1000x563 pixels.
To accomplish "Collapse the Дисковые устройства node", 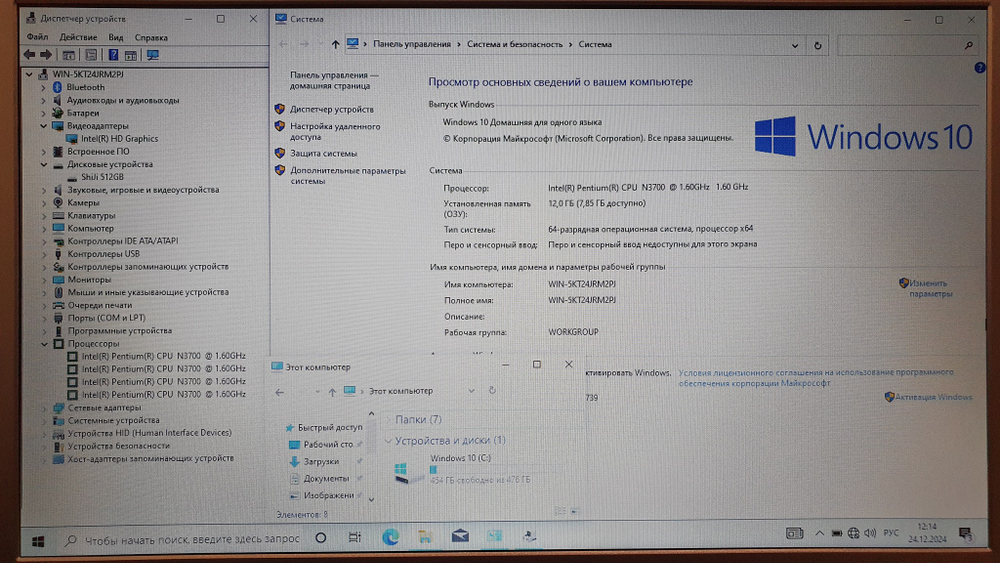I will click(43, 165).
